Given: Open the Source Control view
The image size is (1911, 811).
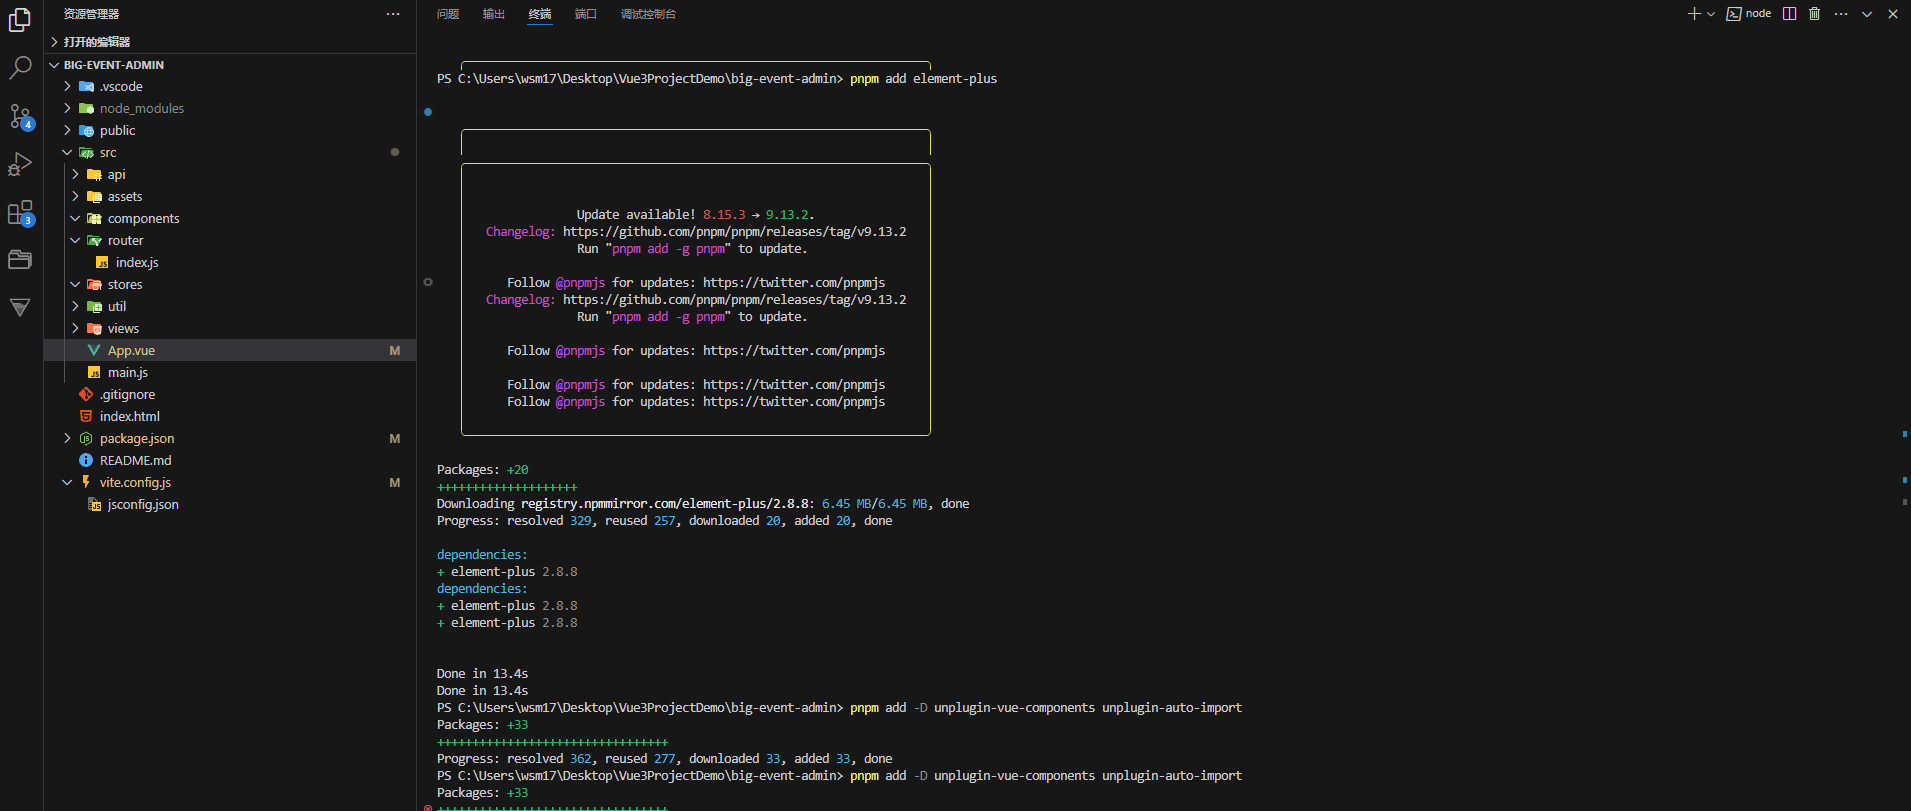Looking at the screenshot, I should (x=20, y=116).
